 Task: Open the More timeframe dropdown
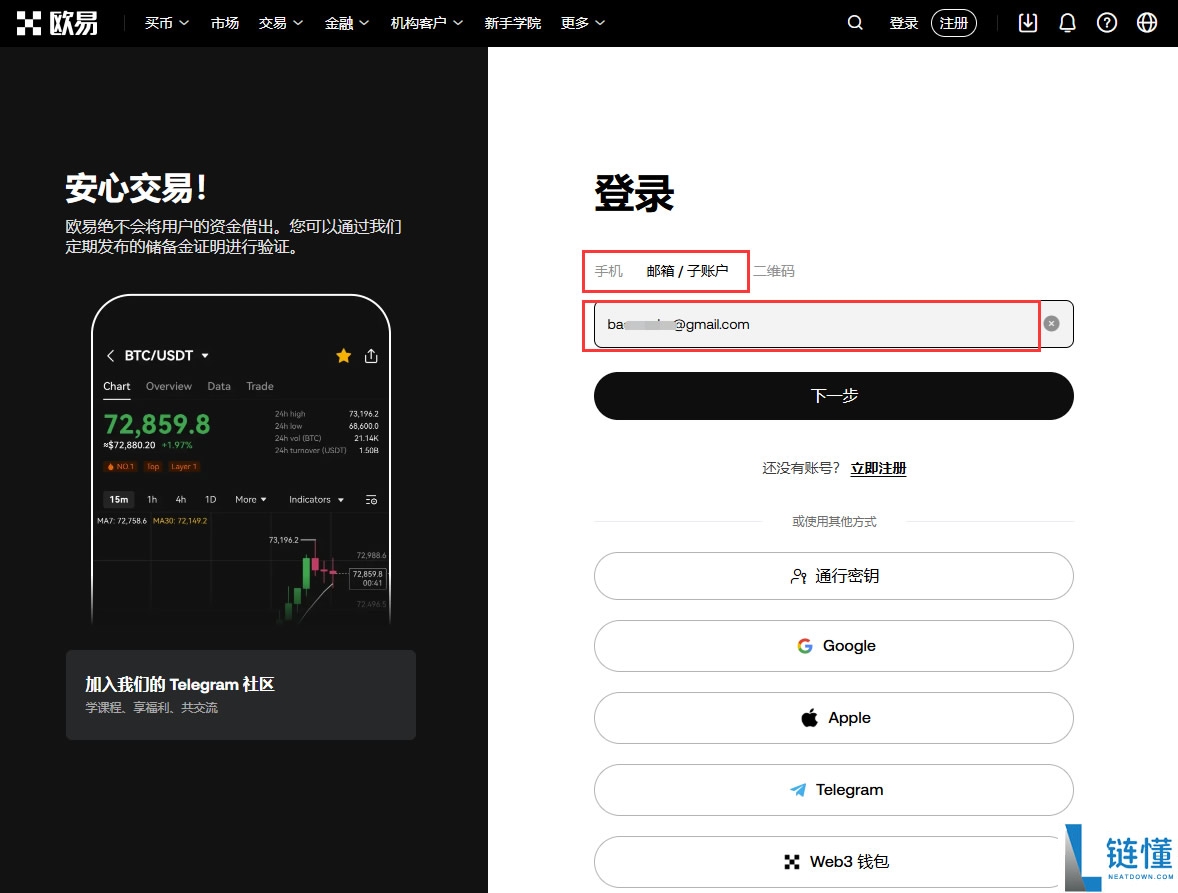point(251,499)
